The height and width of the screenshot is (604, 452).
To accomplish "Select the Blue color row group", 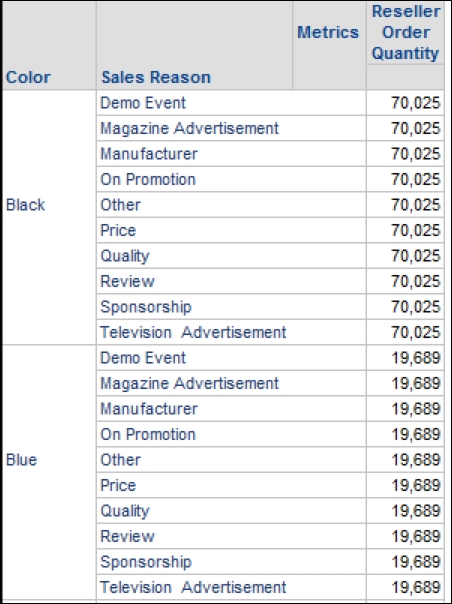I will (x=22, y=460).
